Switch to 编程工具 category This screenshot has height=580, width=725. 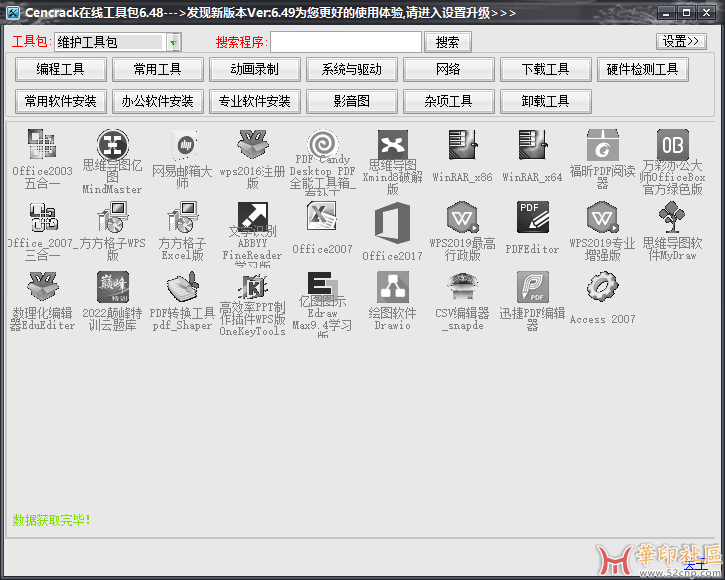(x=61, y=69)
